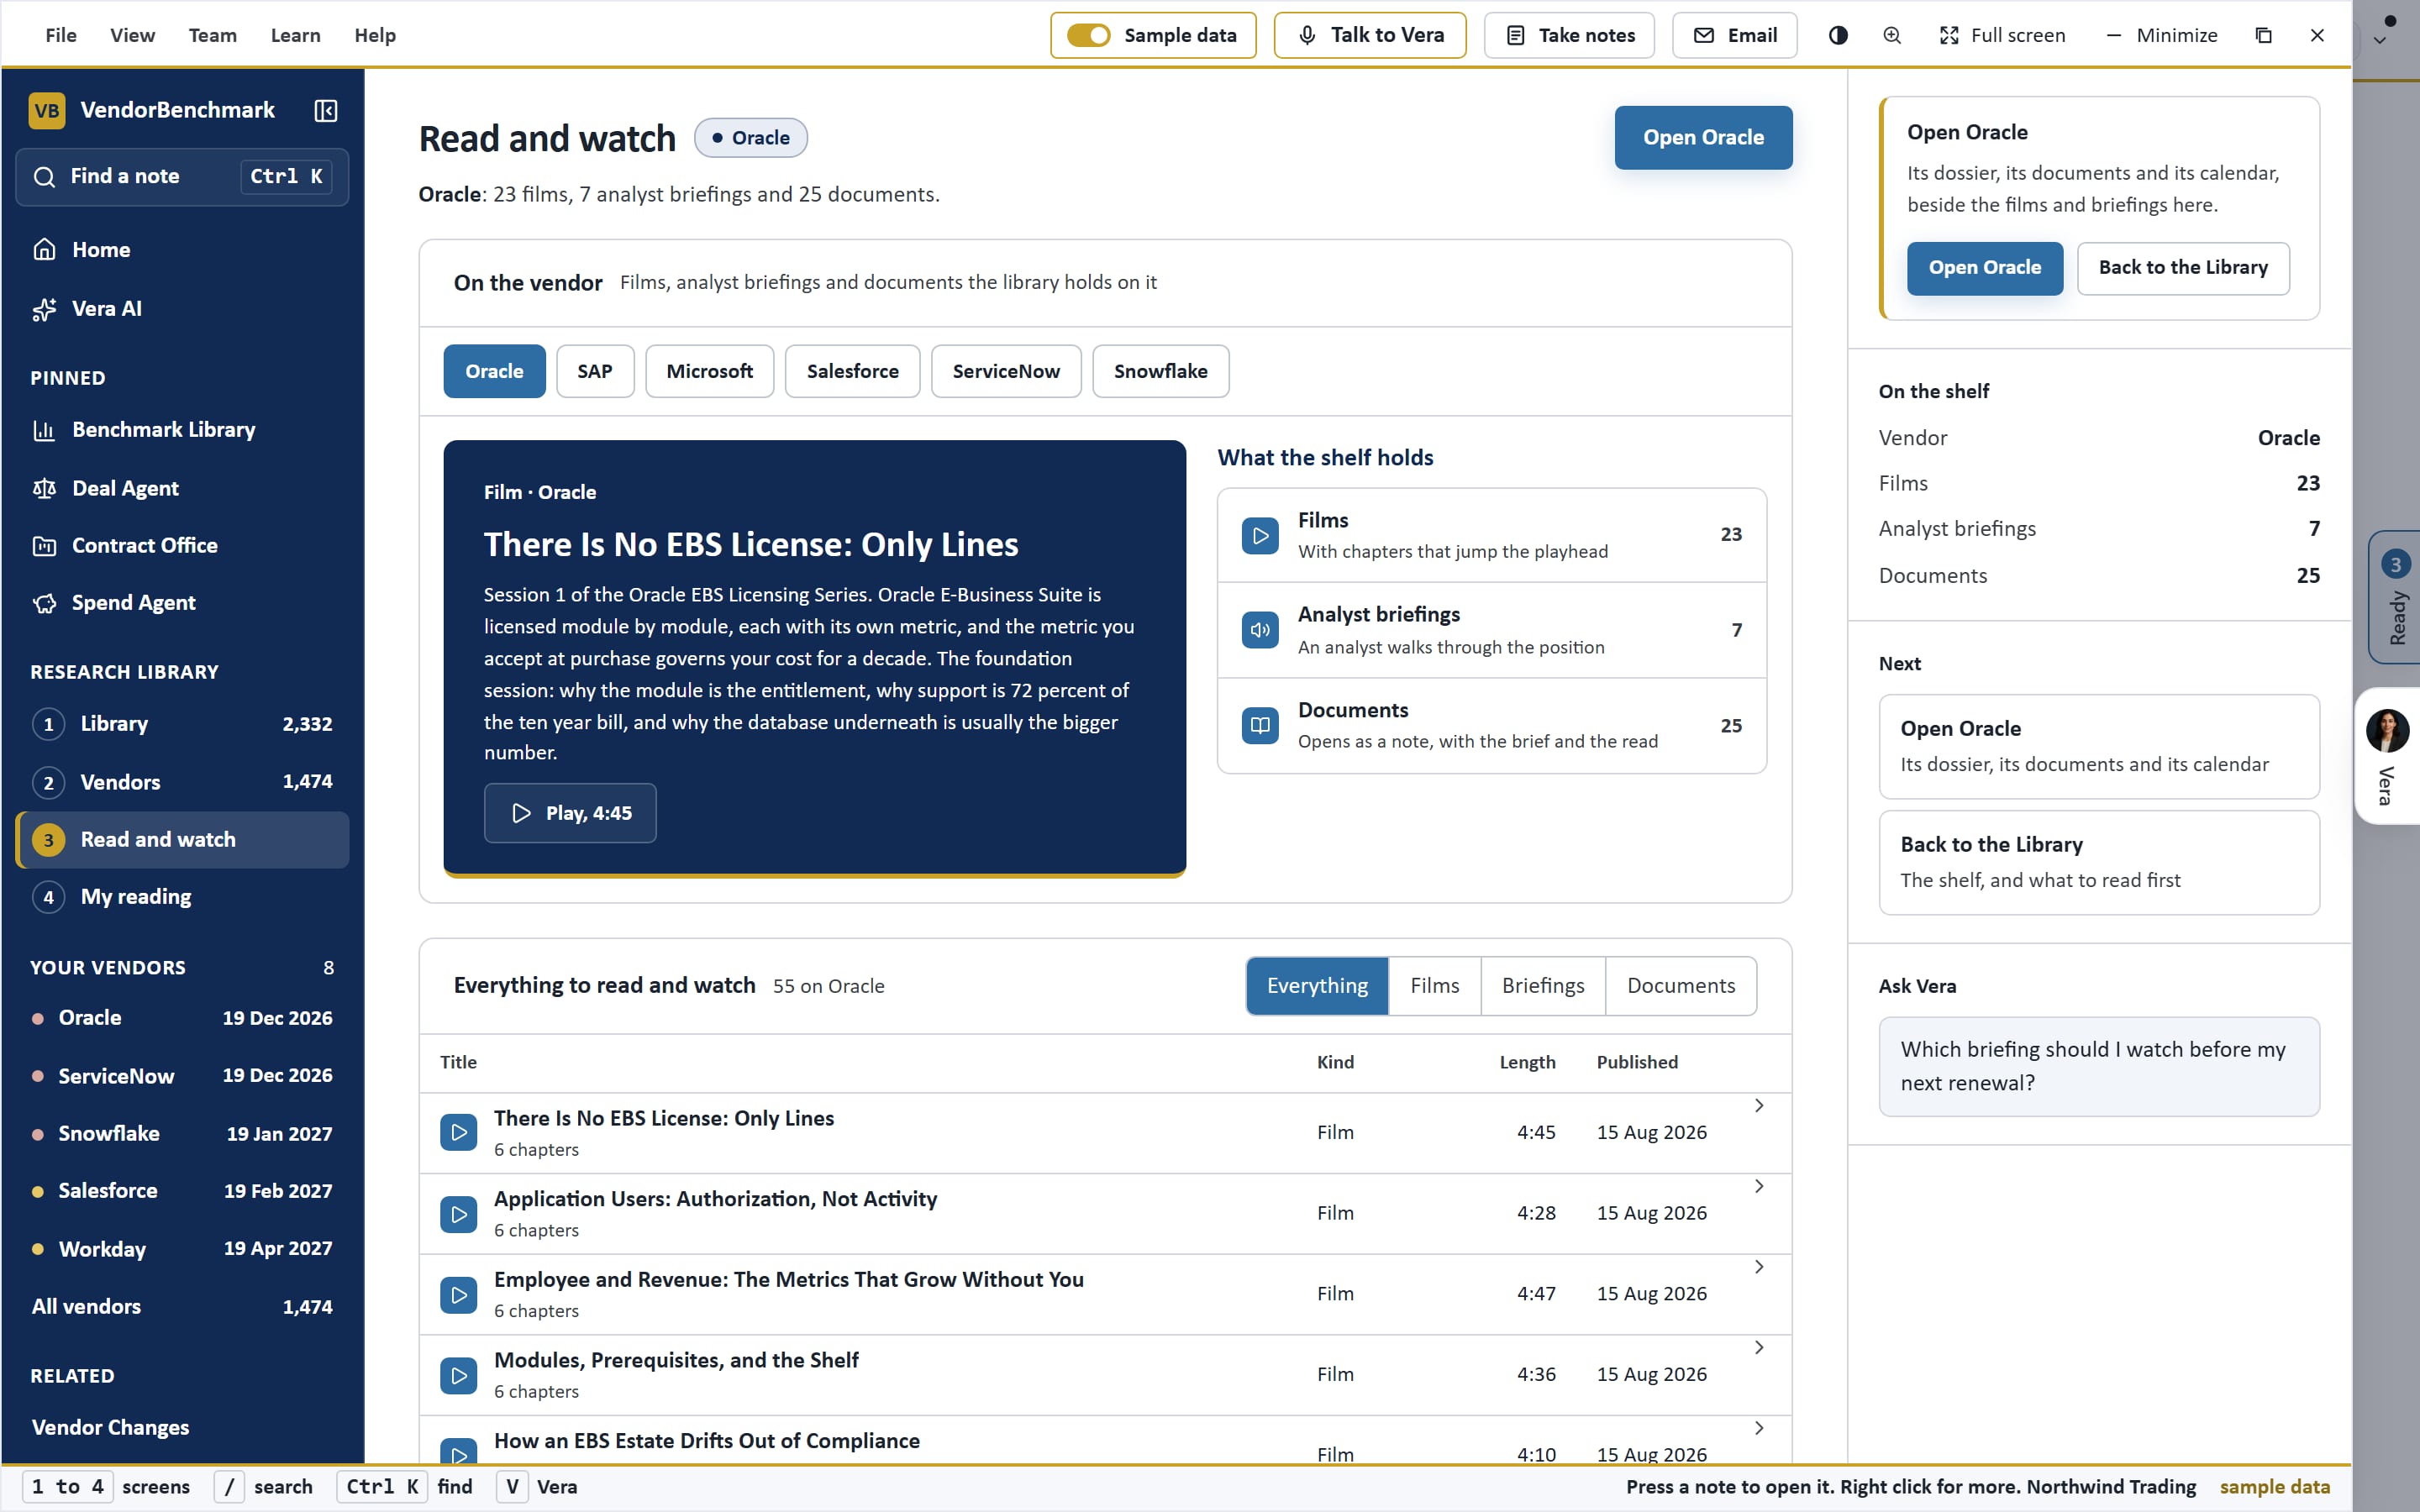Minimize the application window
This screenshot has width=2420, height=1512.
click(x=2161, y=35)
